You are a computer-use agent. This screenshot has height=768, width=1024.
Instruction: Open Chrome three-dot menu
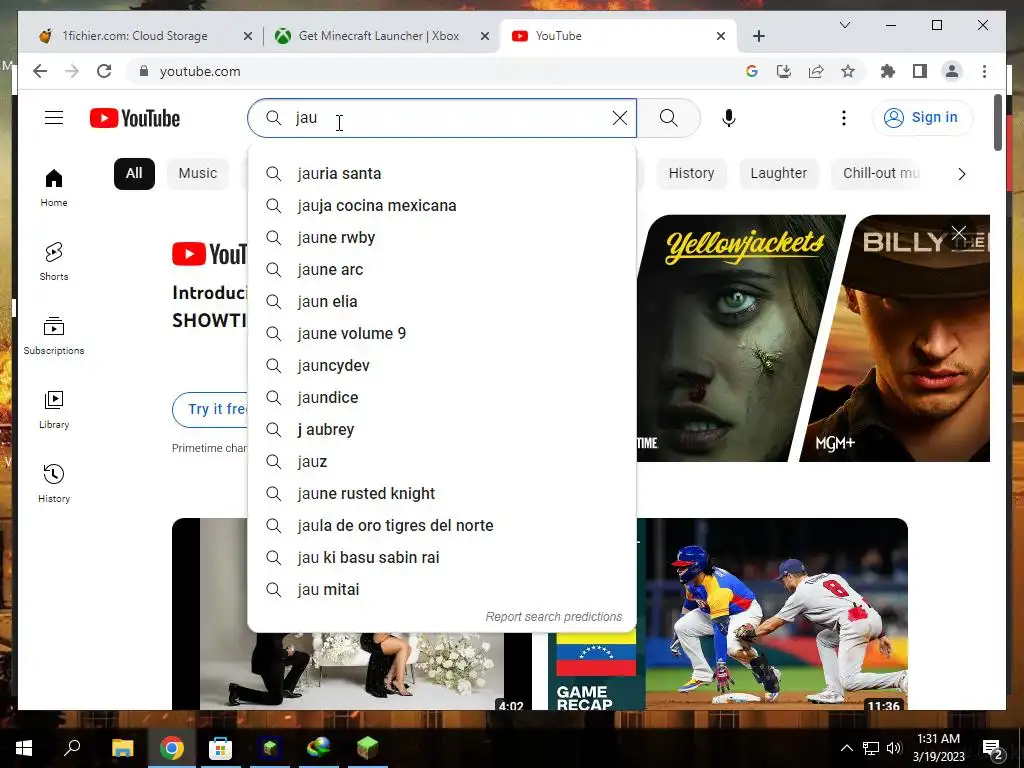(984, 71)
